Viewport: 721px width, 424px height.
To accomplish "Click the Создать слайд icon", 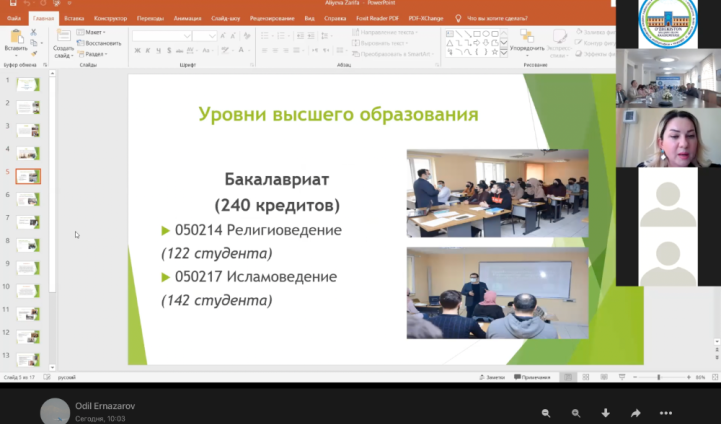I will [63, 36].
